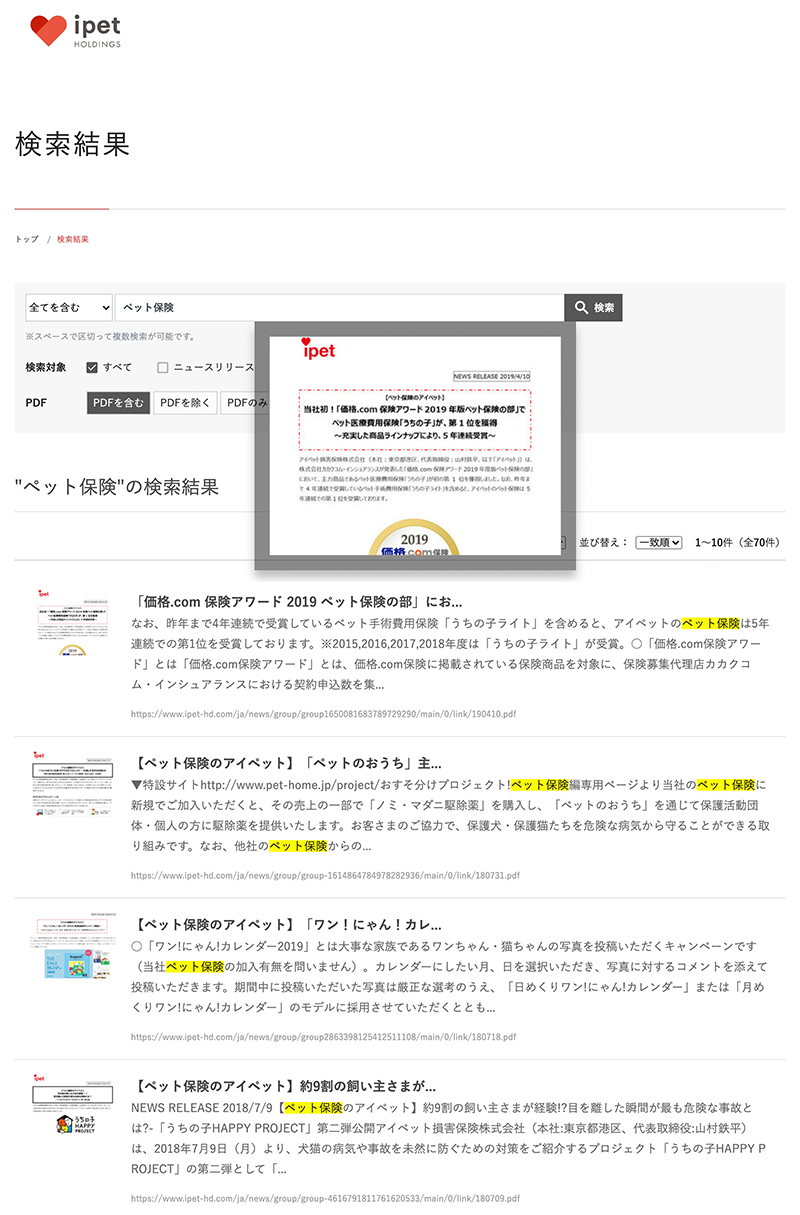
Task: Click the ipet Holdings logo
Action: pyautogui.click(x=76, y=31)
